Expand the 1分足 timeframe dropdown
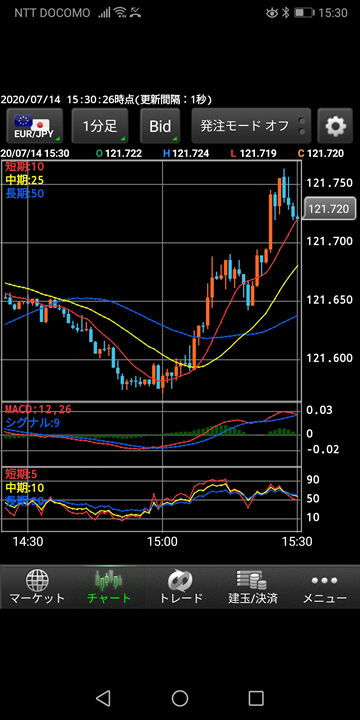Screen dimensions: 360x720 click(x=100, y=126)
